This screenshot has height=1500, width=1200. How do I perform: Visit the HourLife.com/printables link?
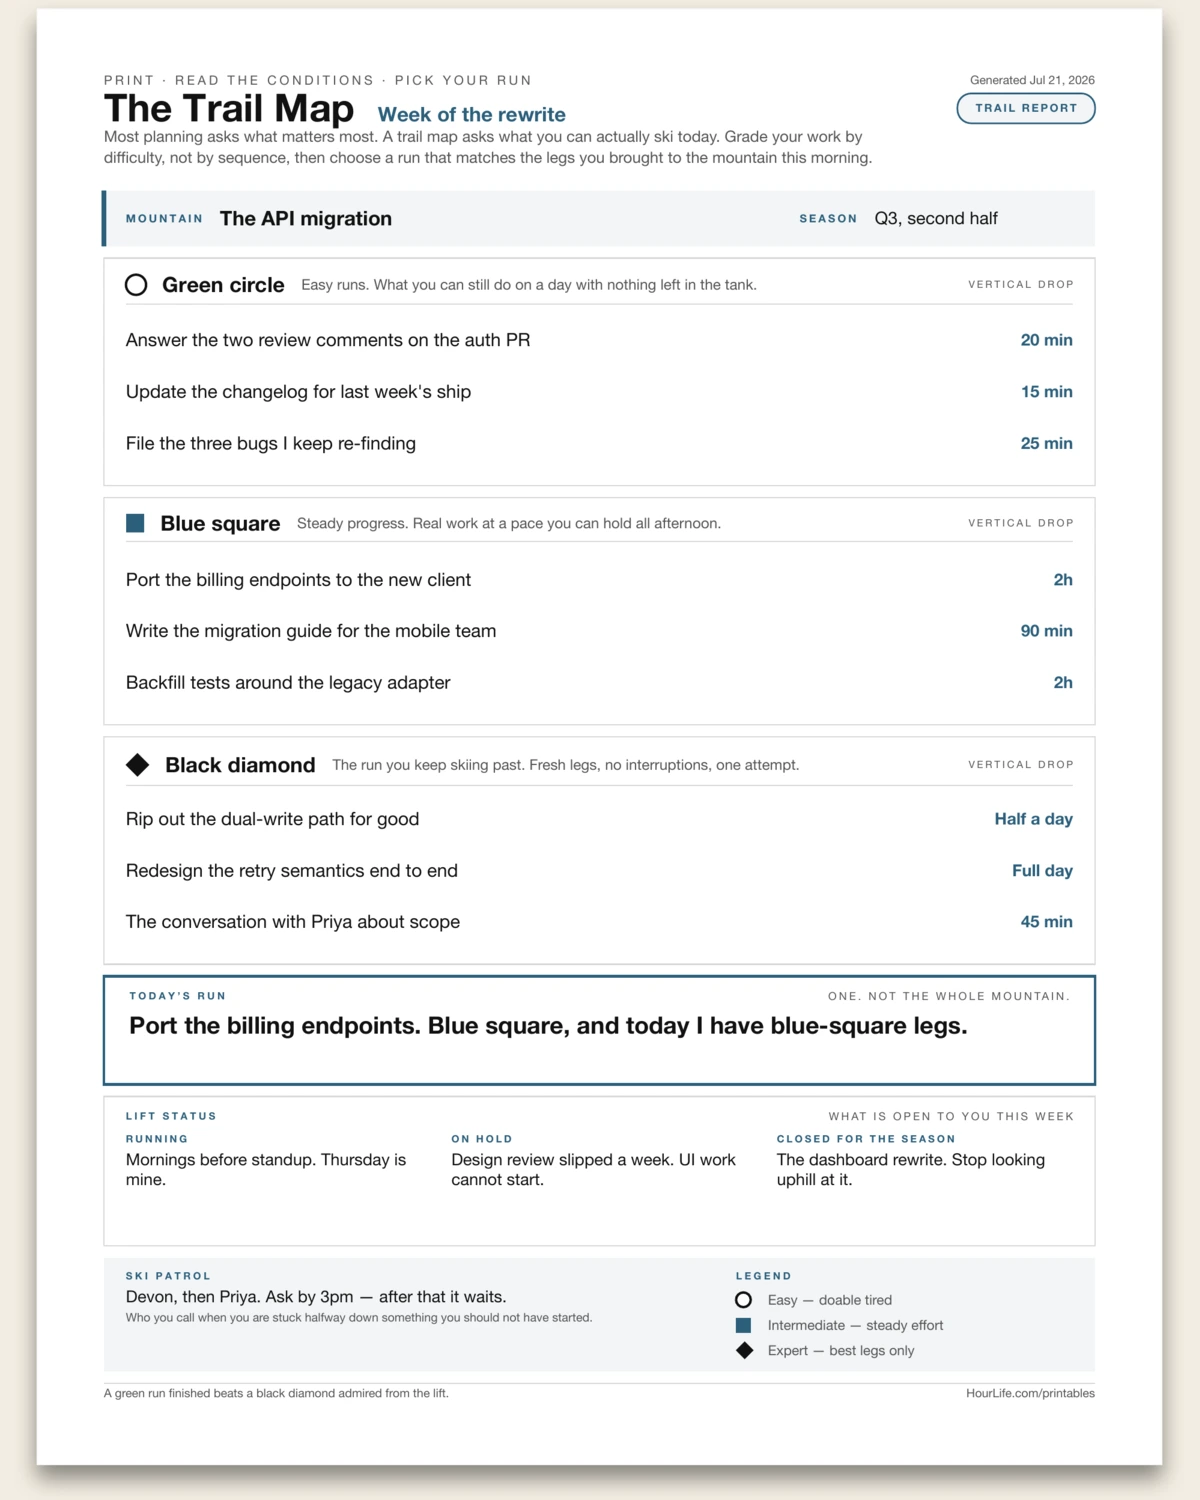click(1030, 1393)
